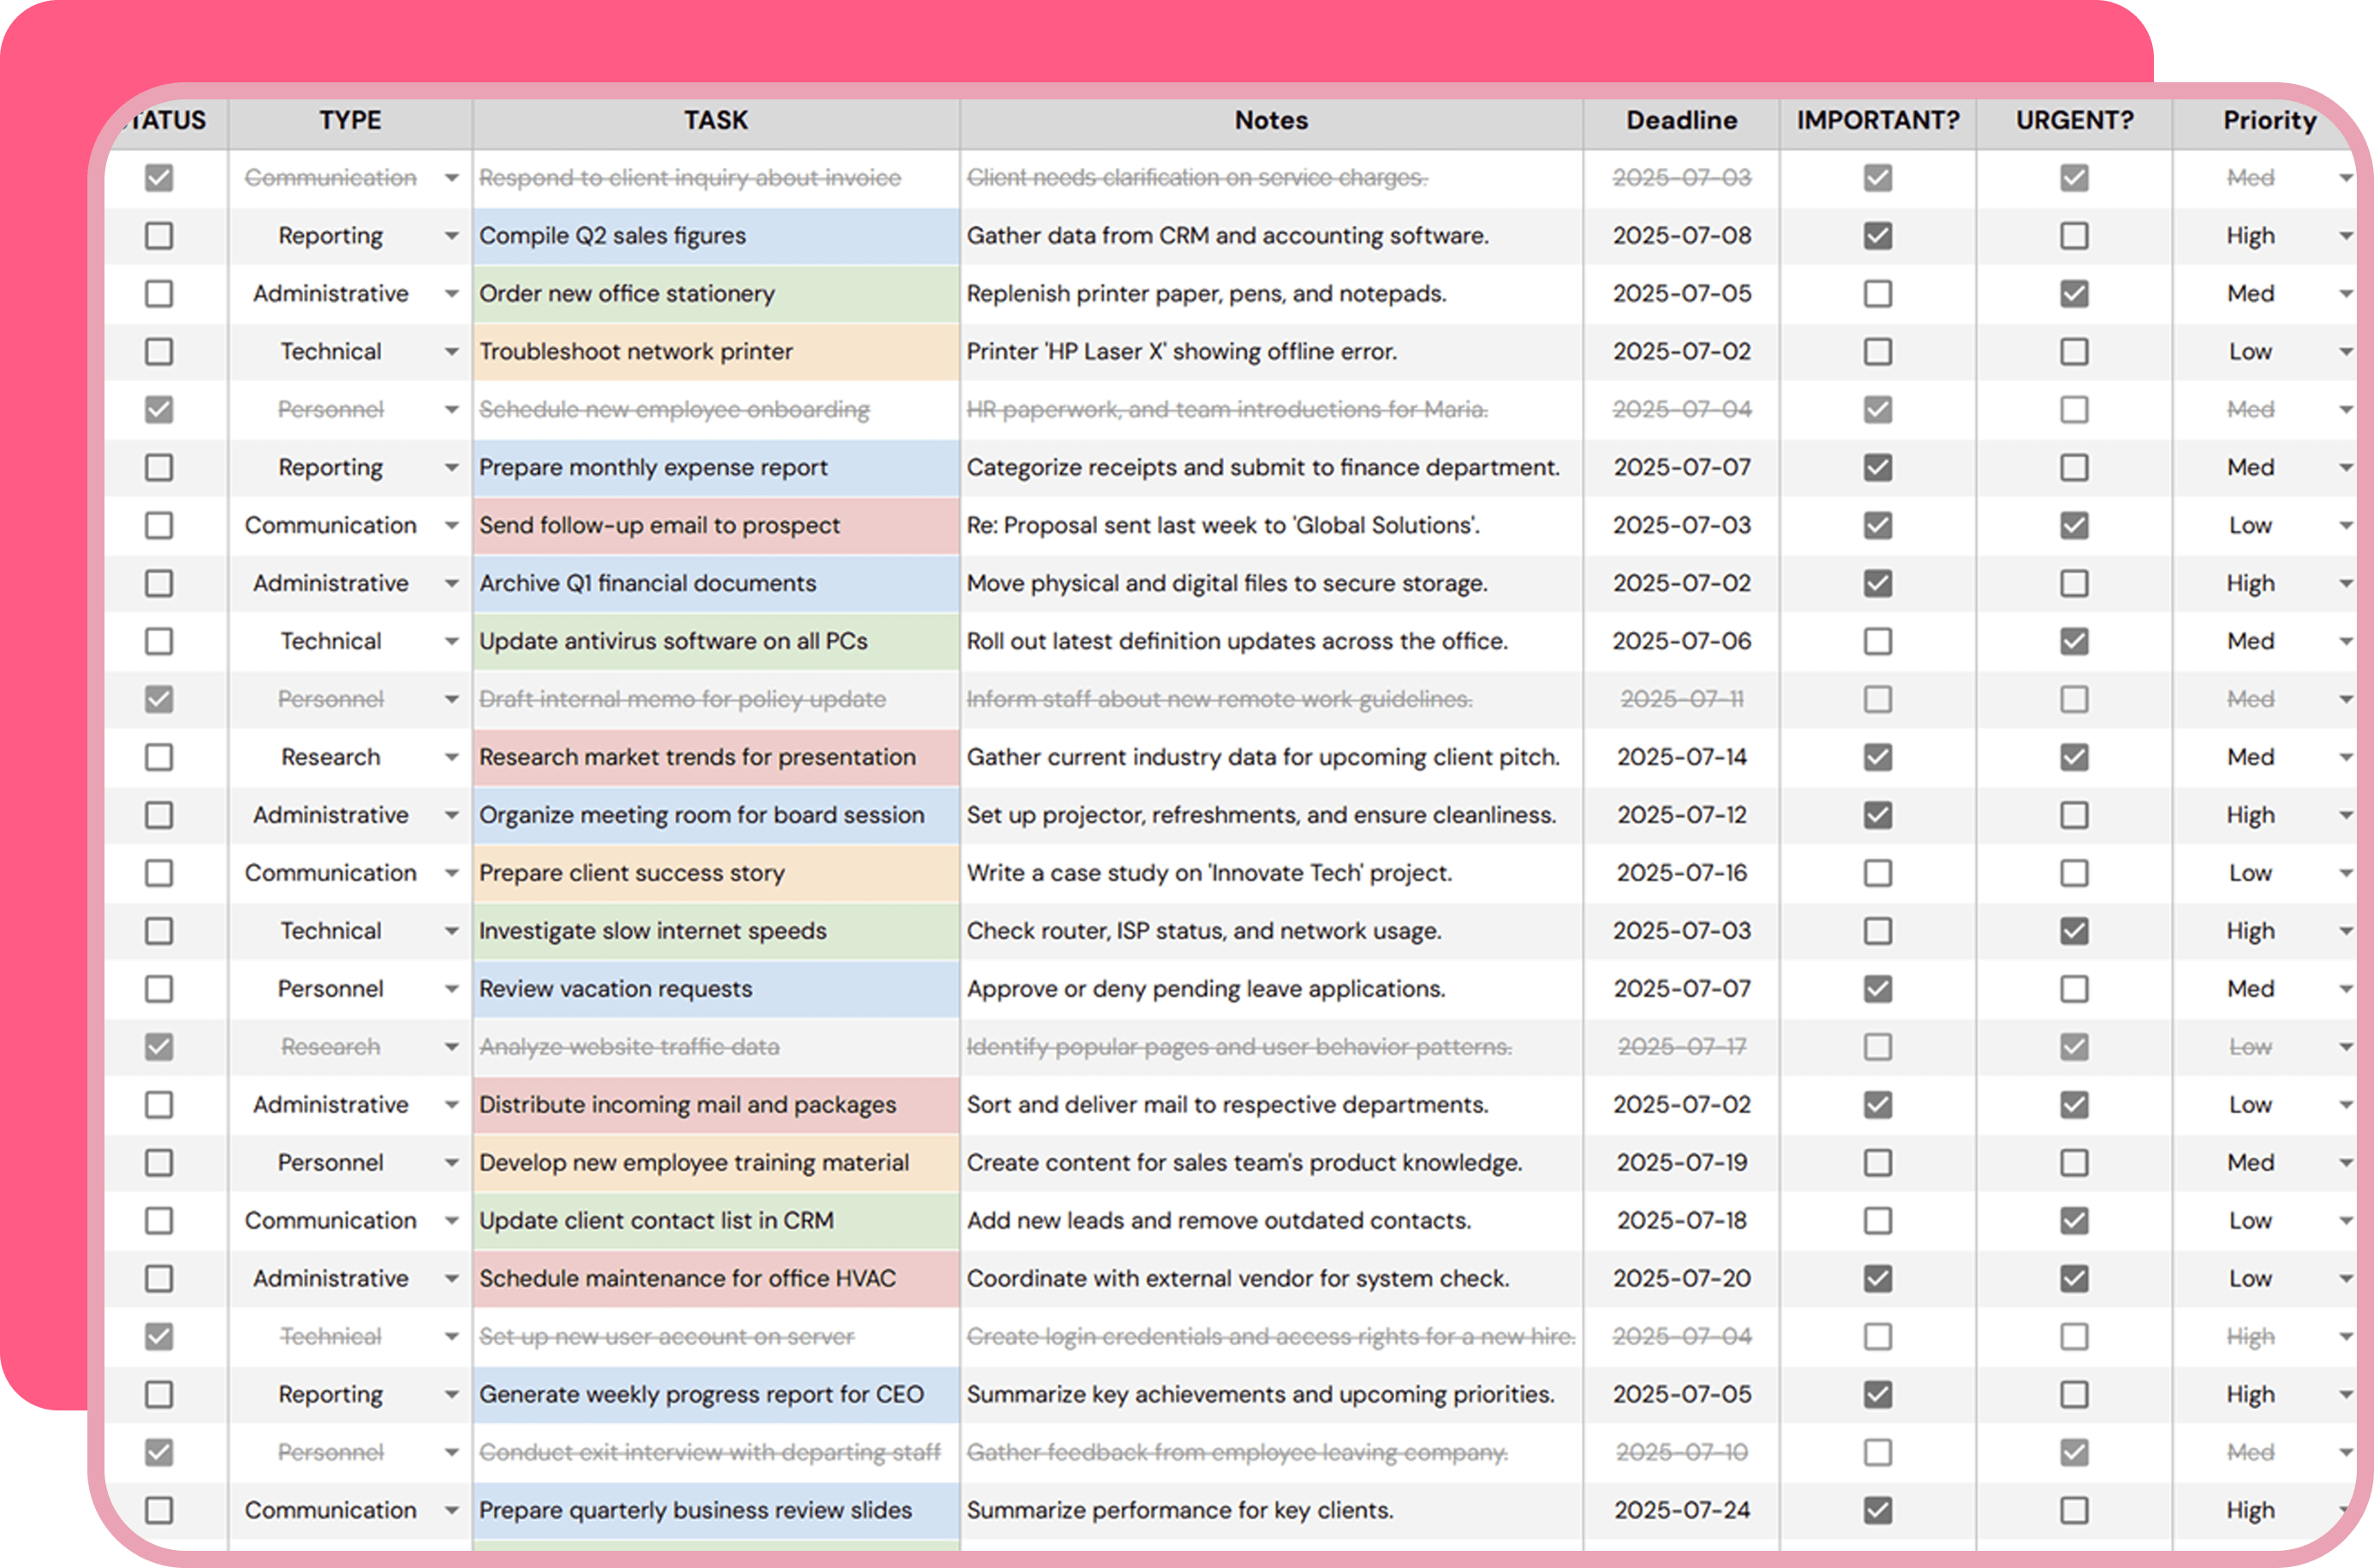Open priority dropdown for Investigate slow internet speeds

coord(2344,931)
